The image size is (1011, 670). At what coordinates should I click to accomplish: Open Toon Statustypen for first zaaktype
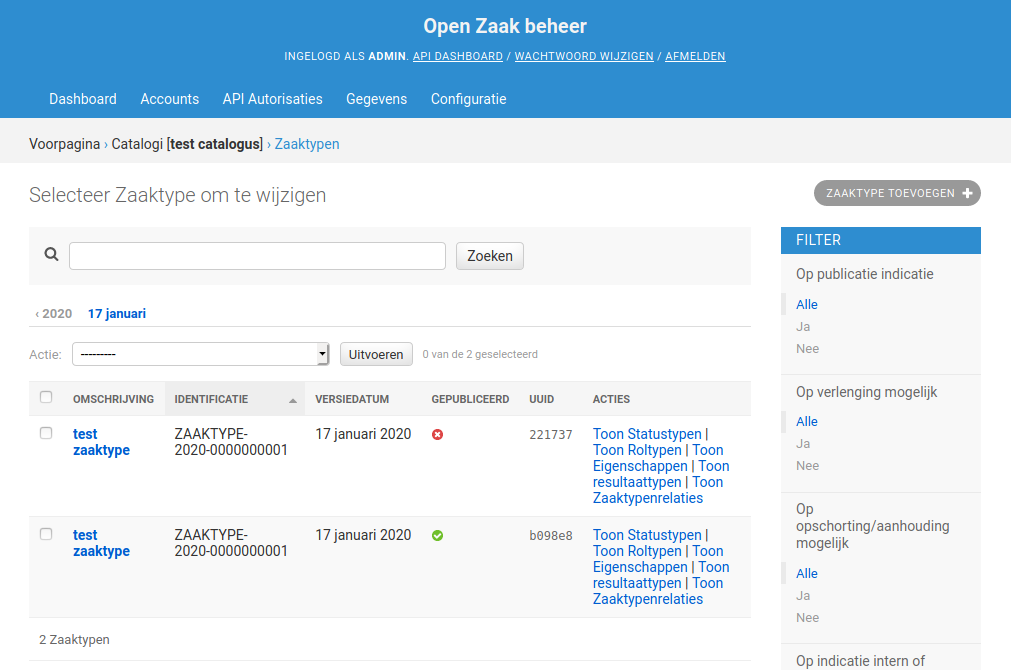pos(647,434)
